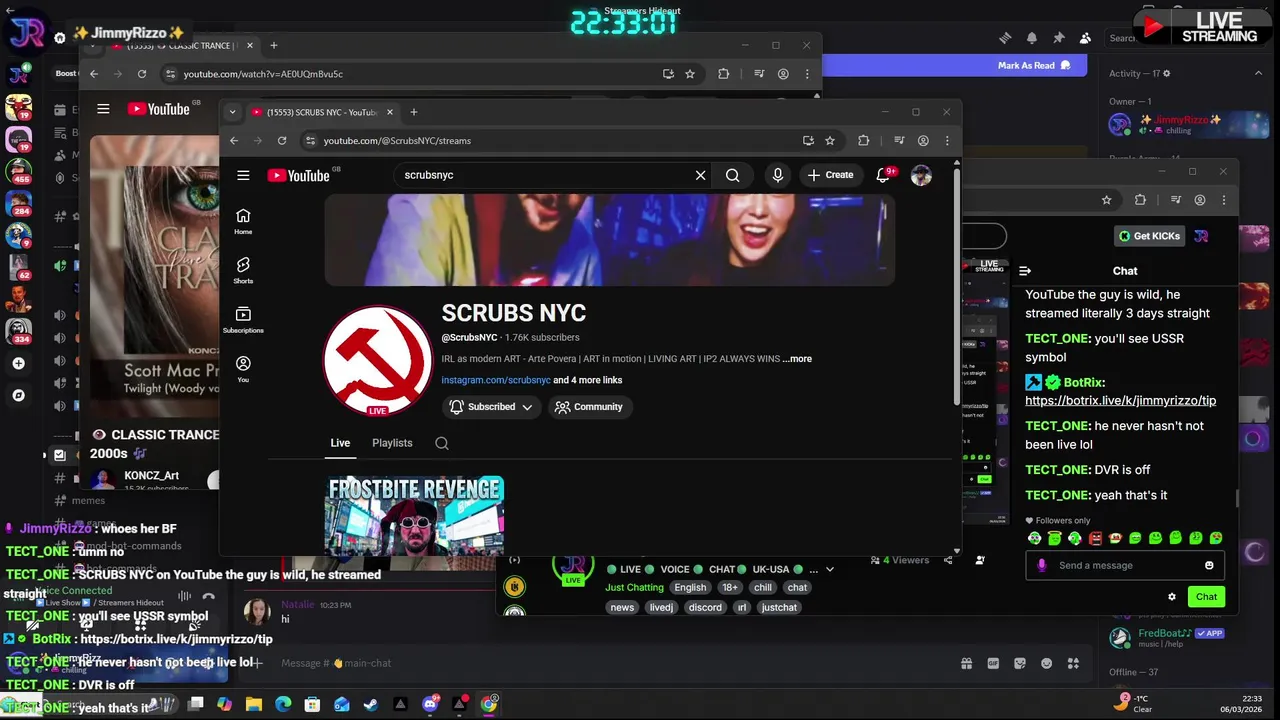Open new tab in Classic Trance window
Viewport: 1280px width, 720px height.
274,45
